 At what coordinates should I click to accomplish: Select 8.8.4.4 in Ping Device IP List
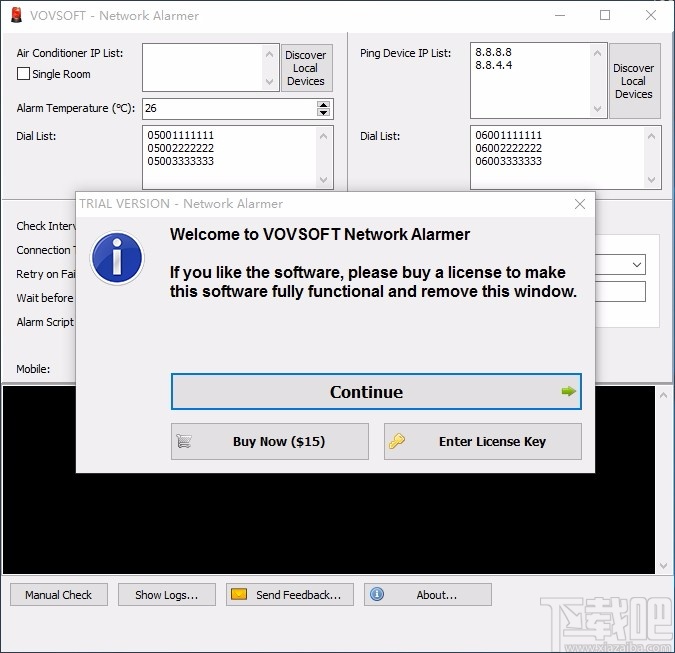click(x=493, y=65)
